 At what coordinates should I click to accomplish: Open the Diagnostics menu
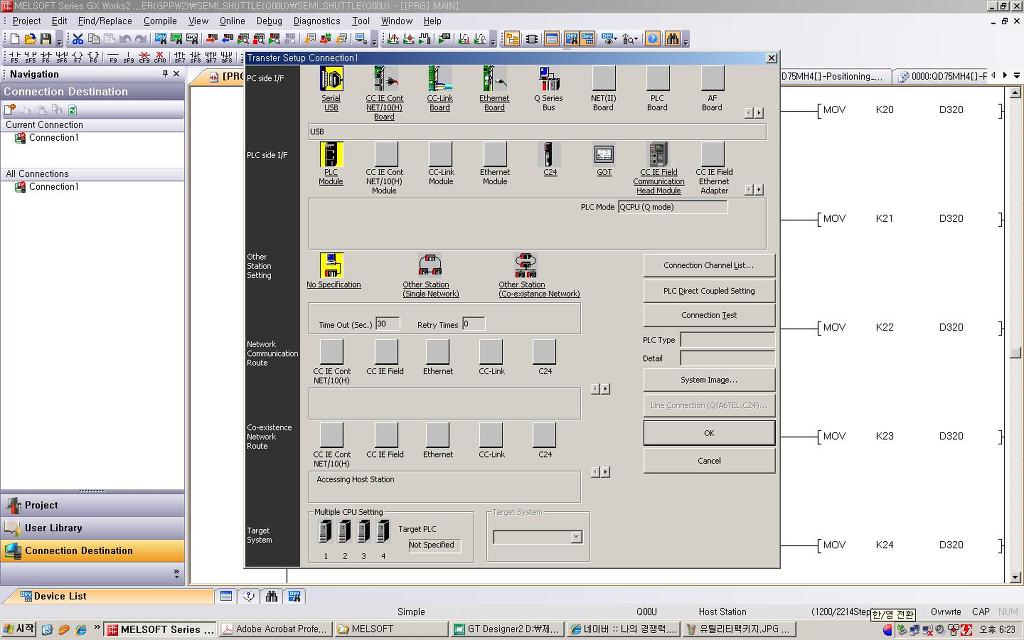[317, 21]
